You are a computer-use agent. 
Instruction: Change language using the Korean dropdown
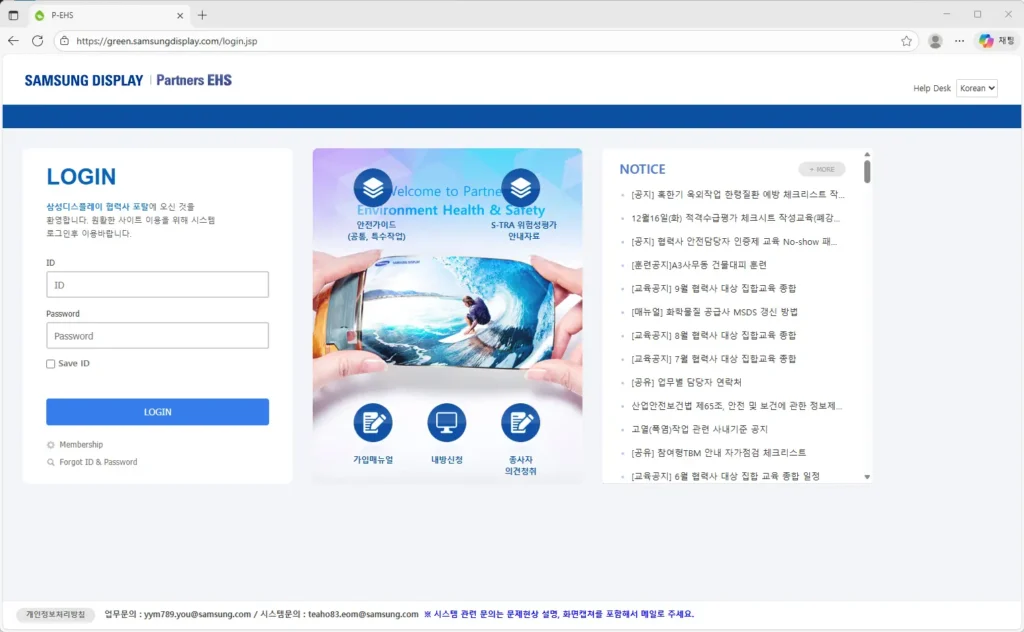tap(976, 88)
